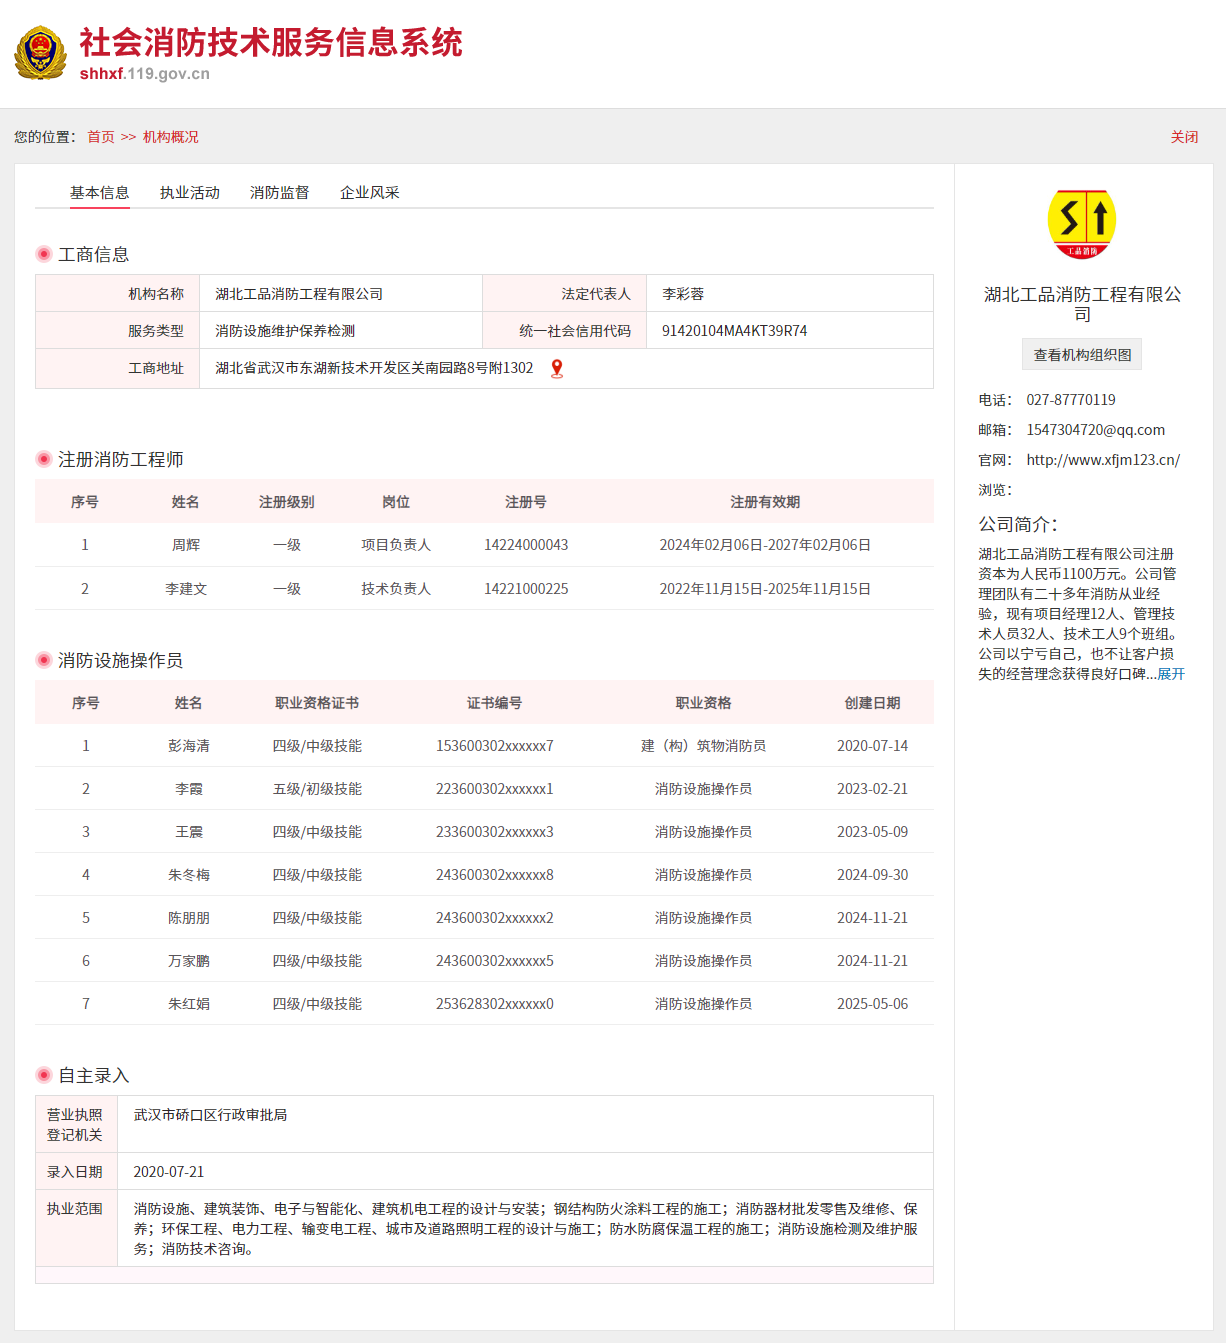This screenshot has width=1226, height=1343.
Task: Click the red bullet beside 消防设施操作员
Action: [x=44, y=660]
